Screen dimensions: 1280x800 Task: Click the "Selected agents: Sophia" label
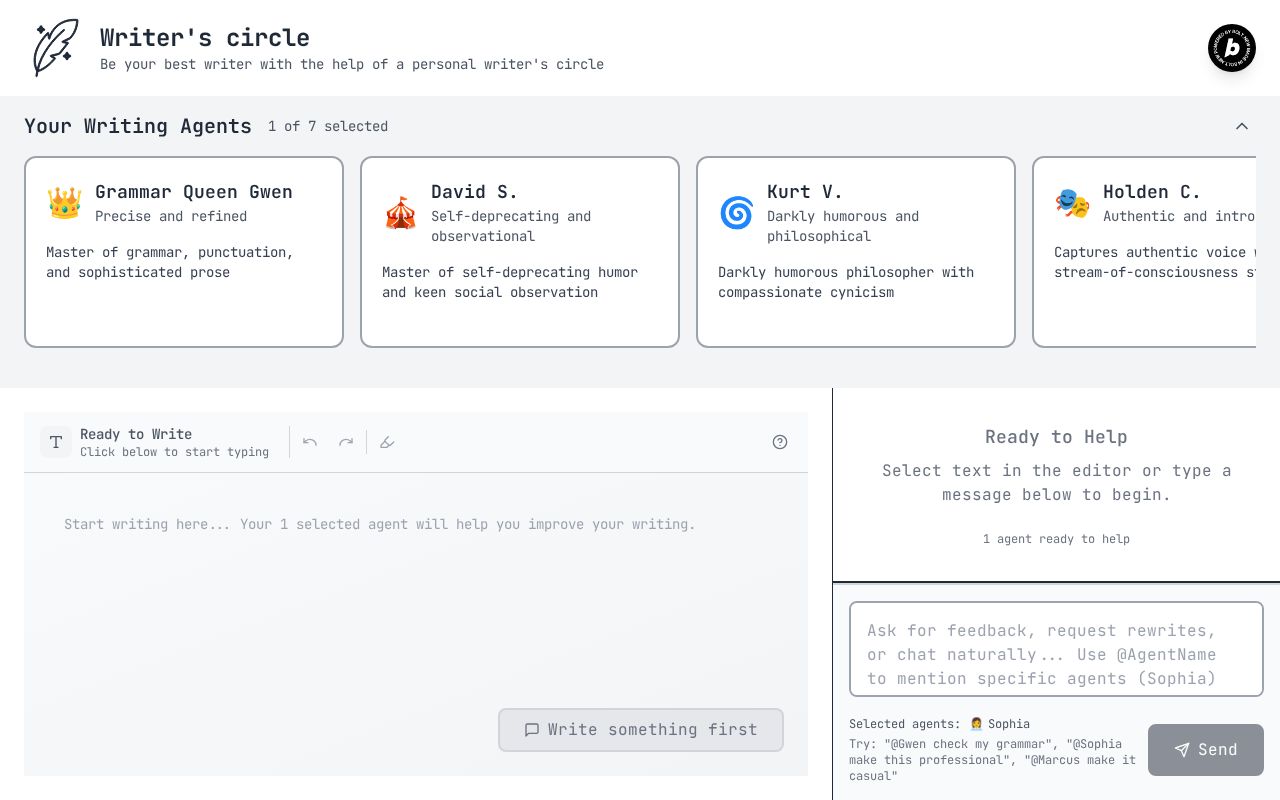point(939,724)
